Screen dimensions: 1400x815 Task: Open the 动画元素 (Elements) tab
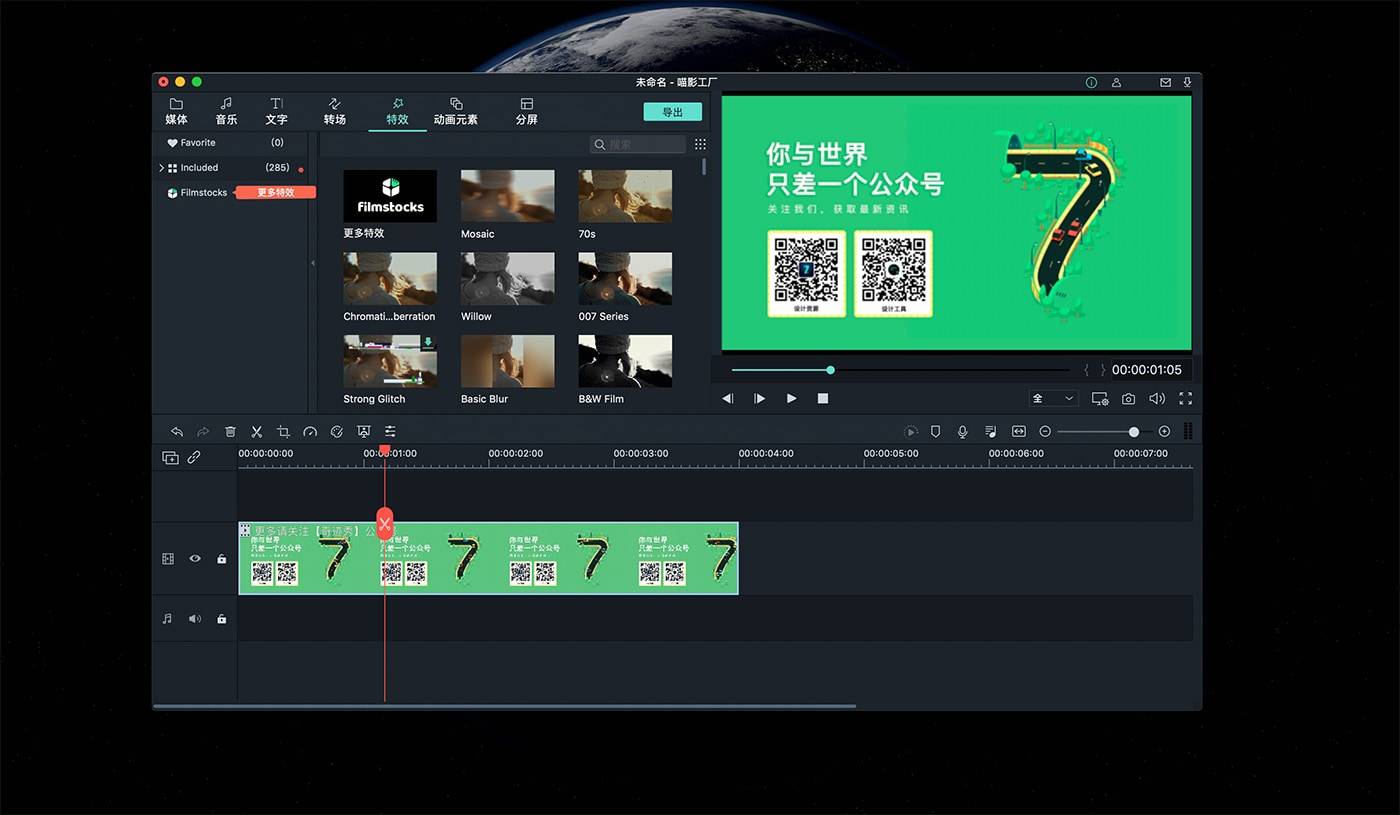[455, 111]
